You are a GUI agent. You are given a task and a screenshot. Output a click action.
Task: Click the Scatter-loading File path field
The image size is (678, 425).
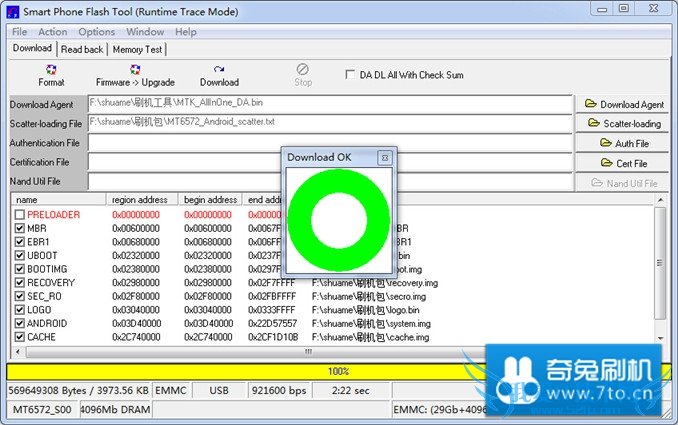pyautogui.click(x=330, y=123)
